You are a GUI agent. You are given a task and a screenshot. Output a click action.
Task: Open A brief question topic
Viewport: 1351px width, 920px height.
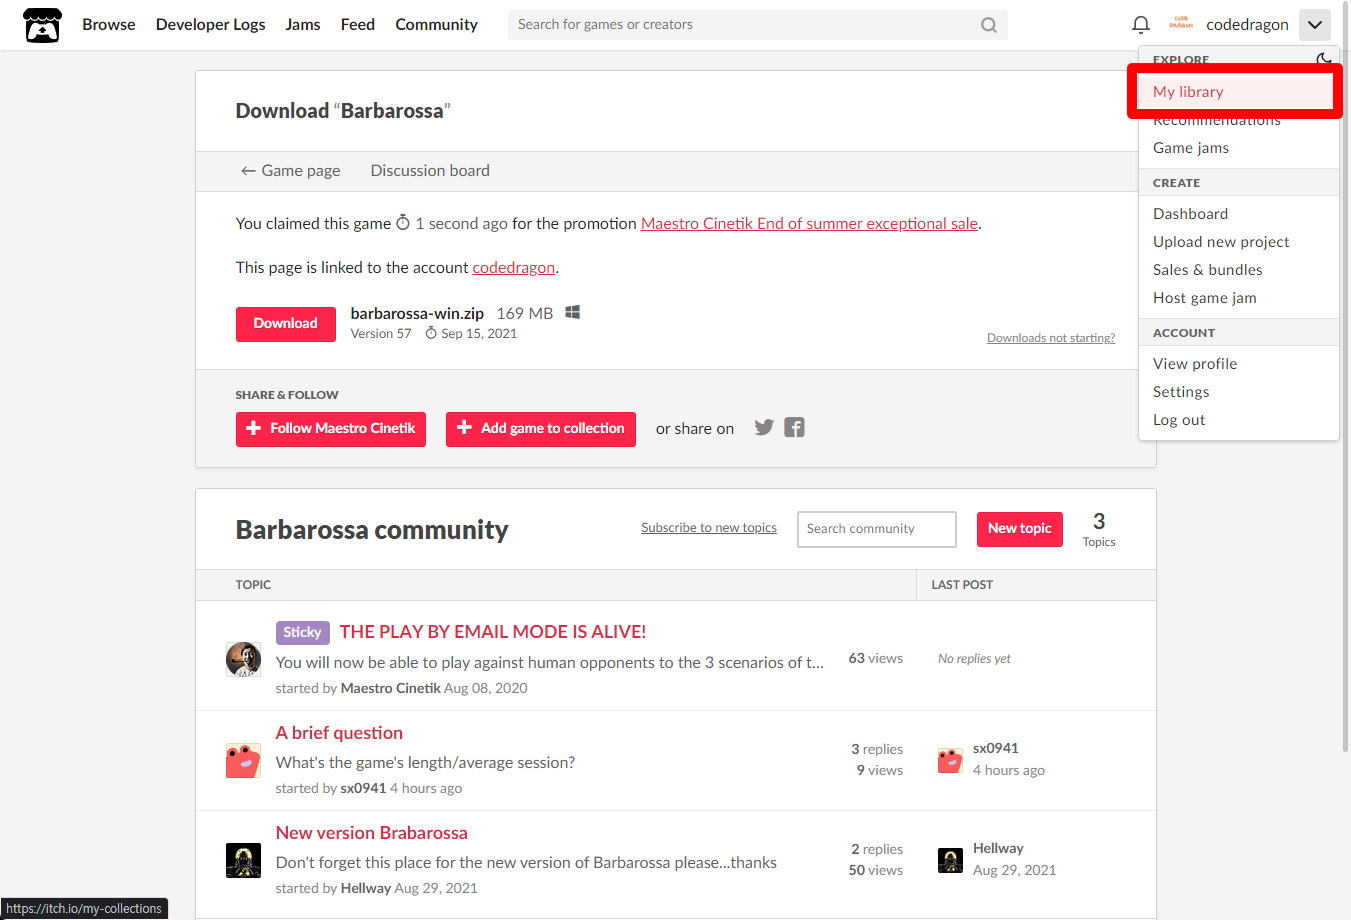coord(339,733)
